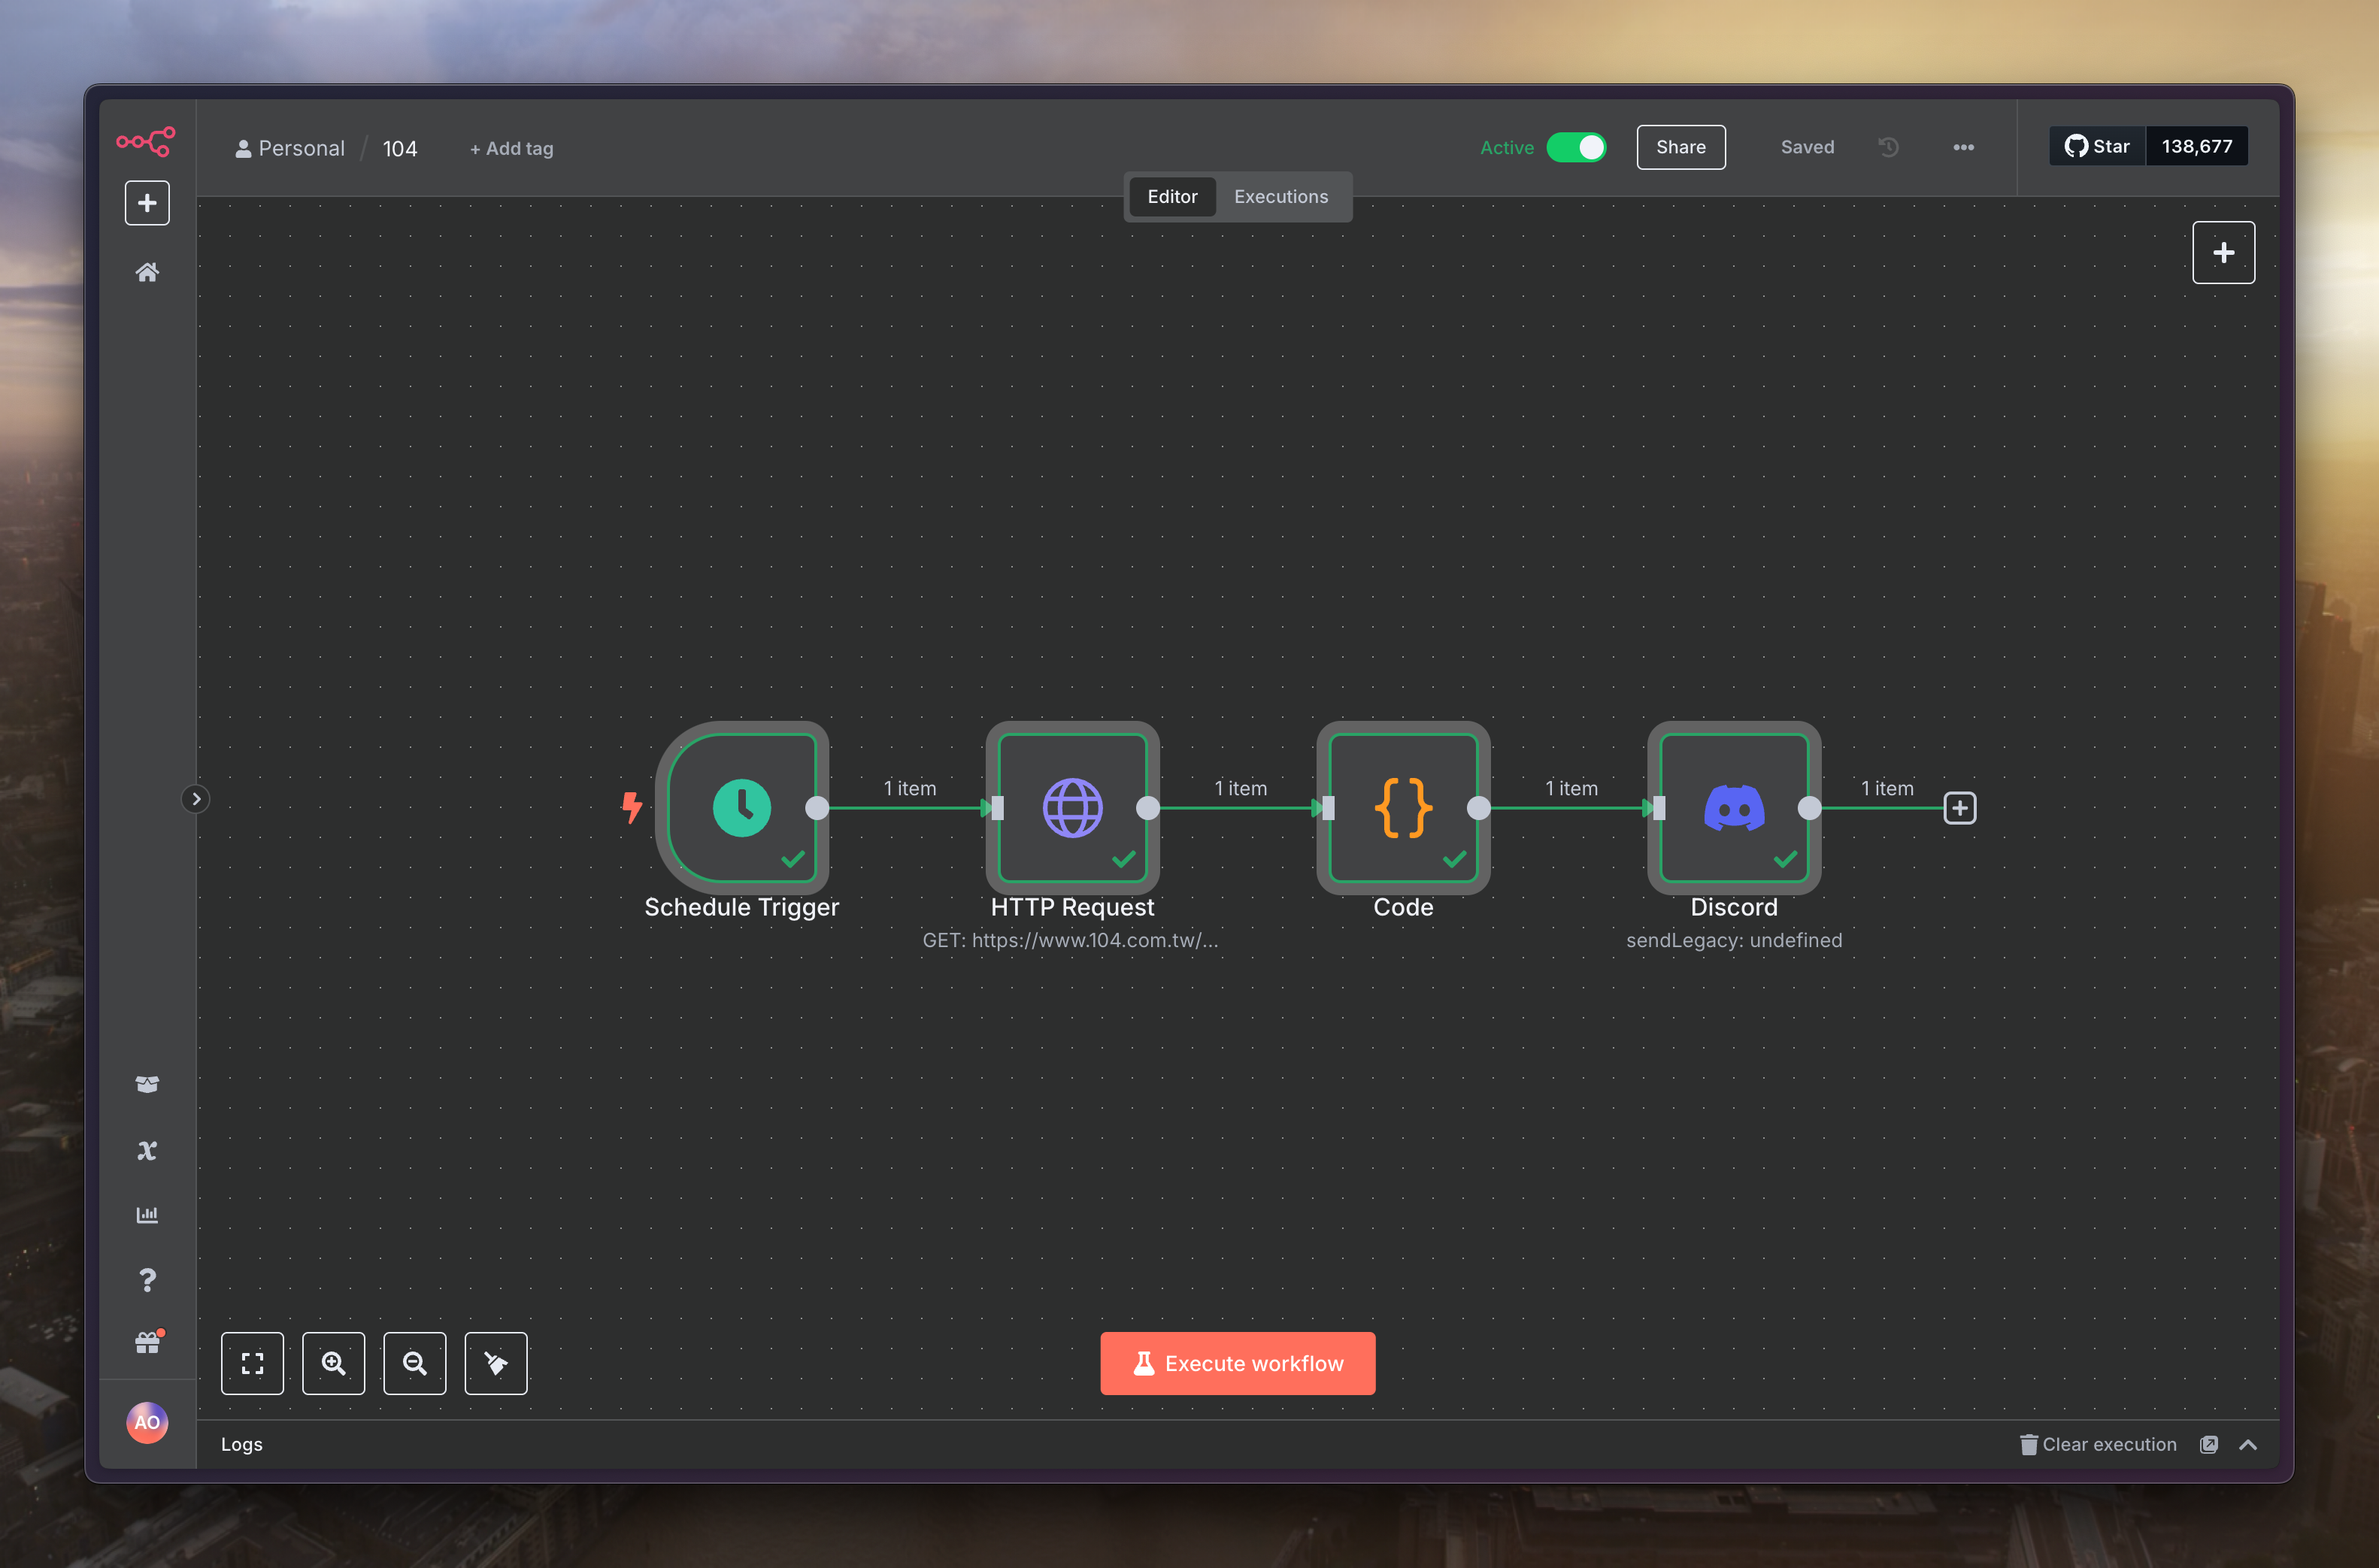The width and height of the screenshot is (2379, 1568).
Task: Open the Variables x icon
Action: pos(147,1150)
